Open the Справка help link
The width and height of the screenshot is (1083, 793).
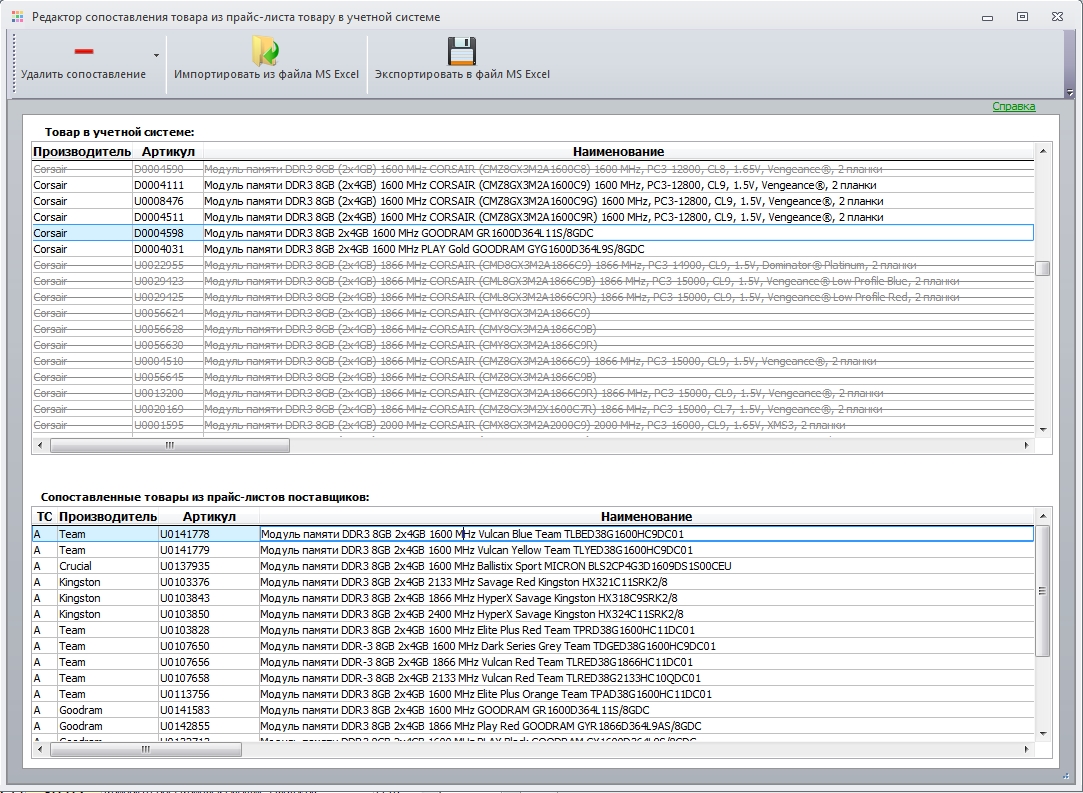pyautogui.click(x=1013, y=106)
